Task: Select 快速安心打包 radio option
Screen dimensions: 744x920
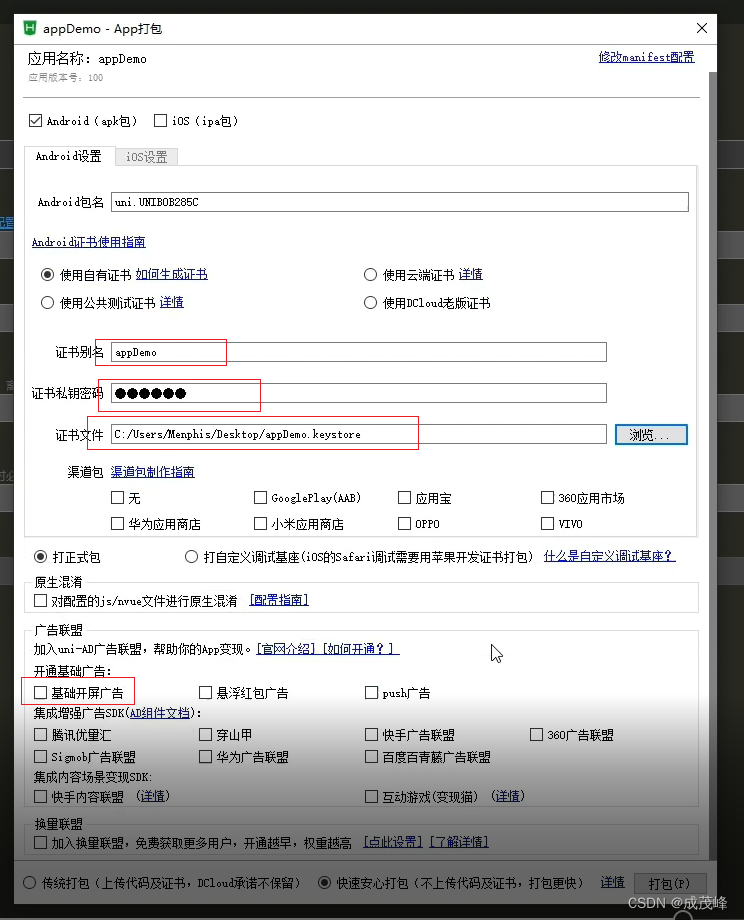Action: [324, 883]
